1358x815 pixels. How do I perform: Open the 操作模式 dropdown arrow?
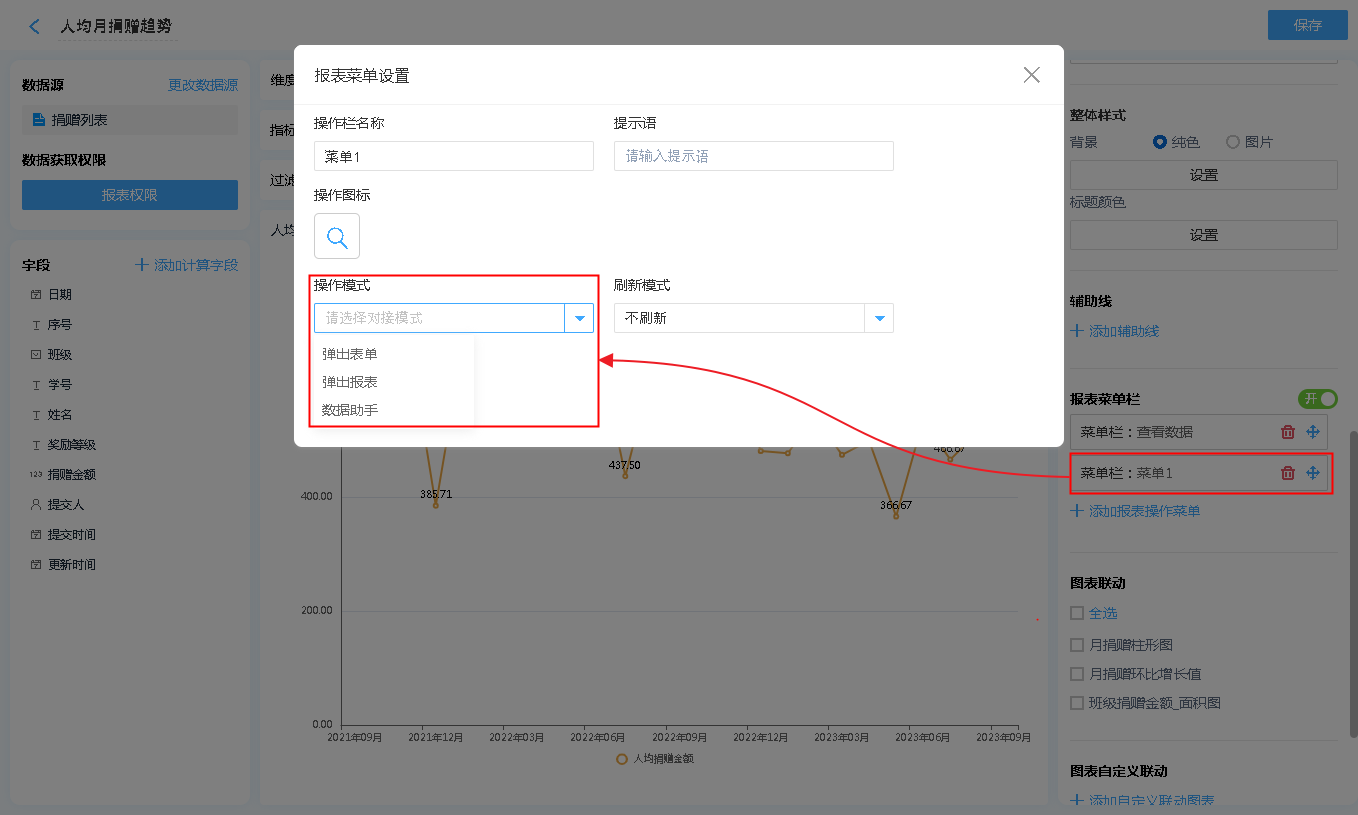pos(579,318)
